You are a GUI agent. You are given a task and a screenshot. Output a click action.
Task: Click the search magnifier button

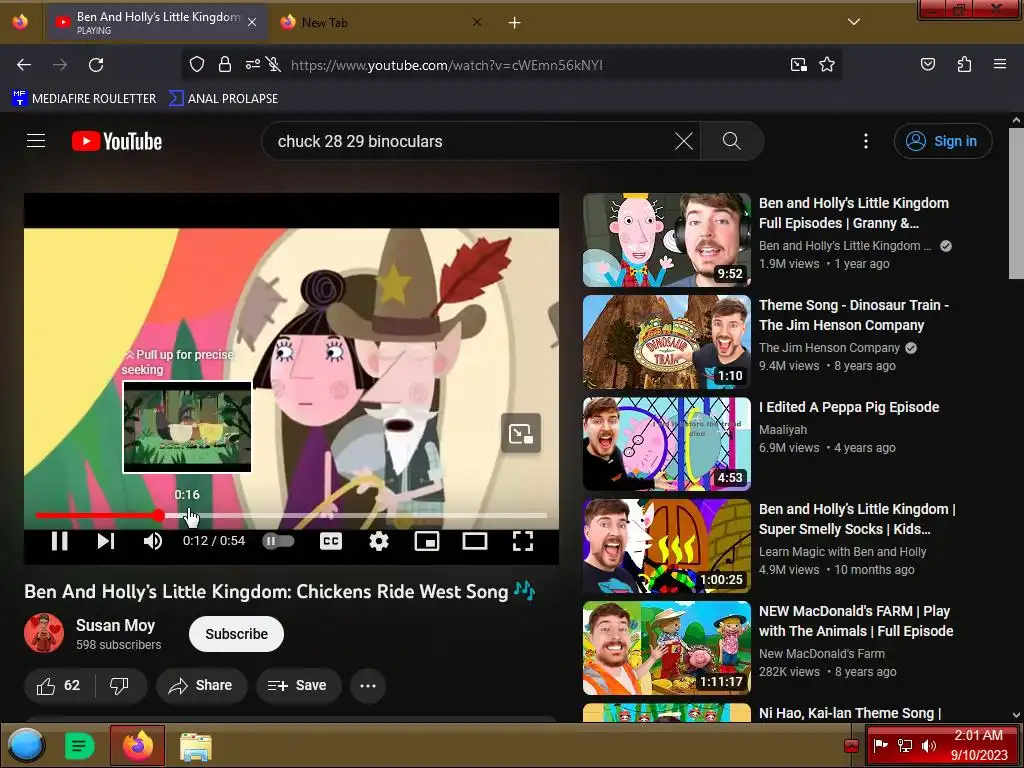pos(731,141)
